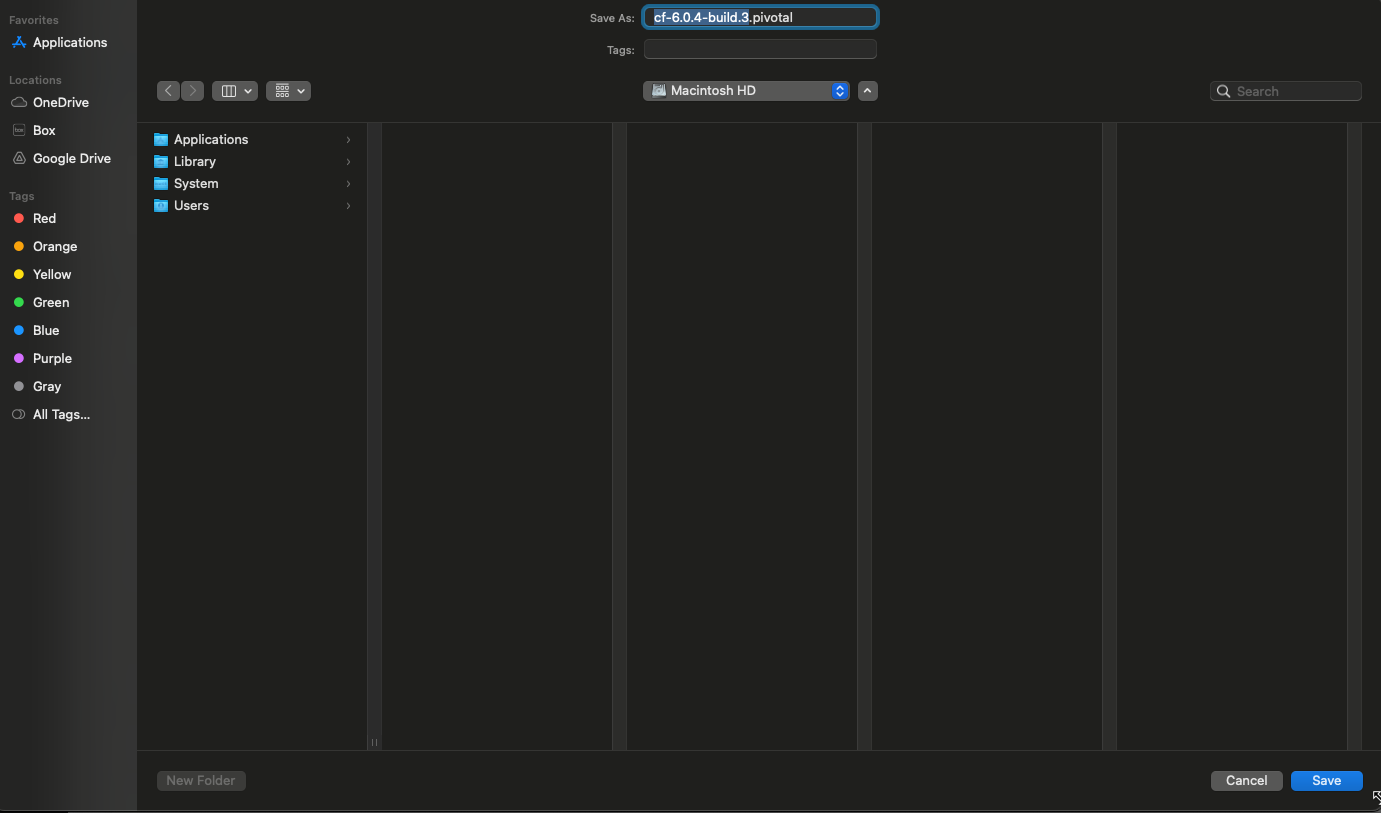Expand the System folder chevron
Screen dimensions: 1381x813
348,184
